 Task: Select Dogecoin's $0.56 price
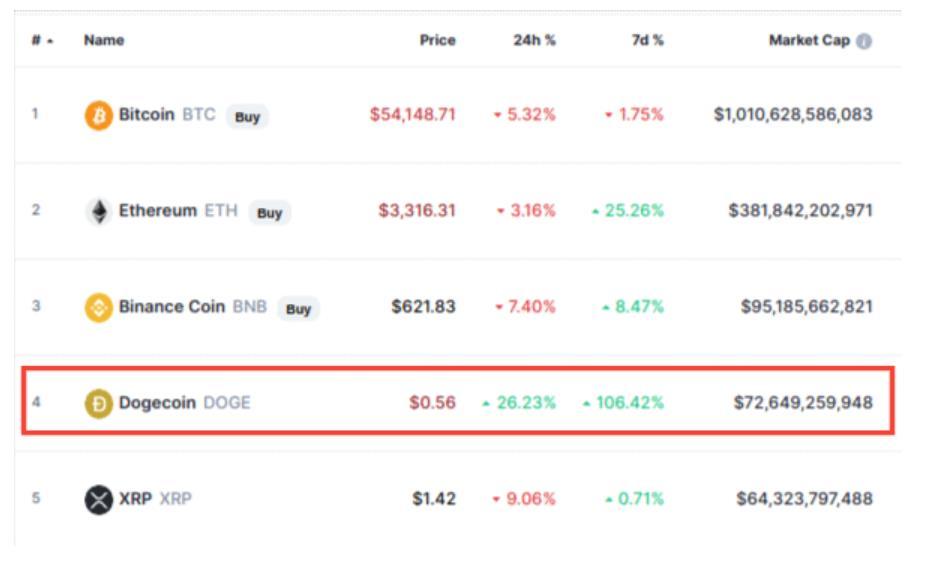click(432, 403)
